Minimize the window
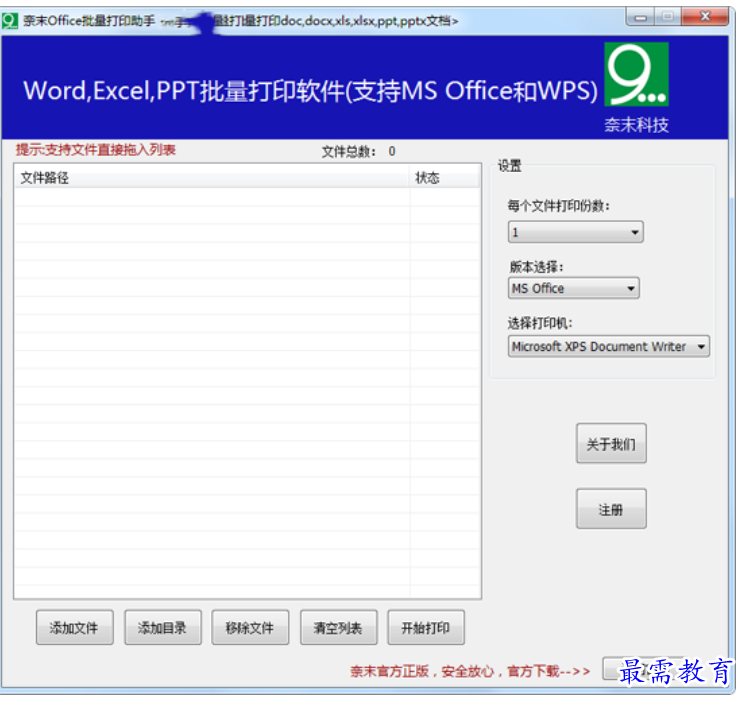The image size is (741, 703). 640,17
